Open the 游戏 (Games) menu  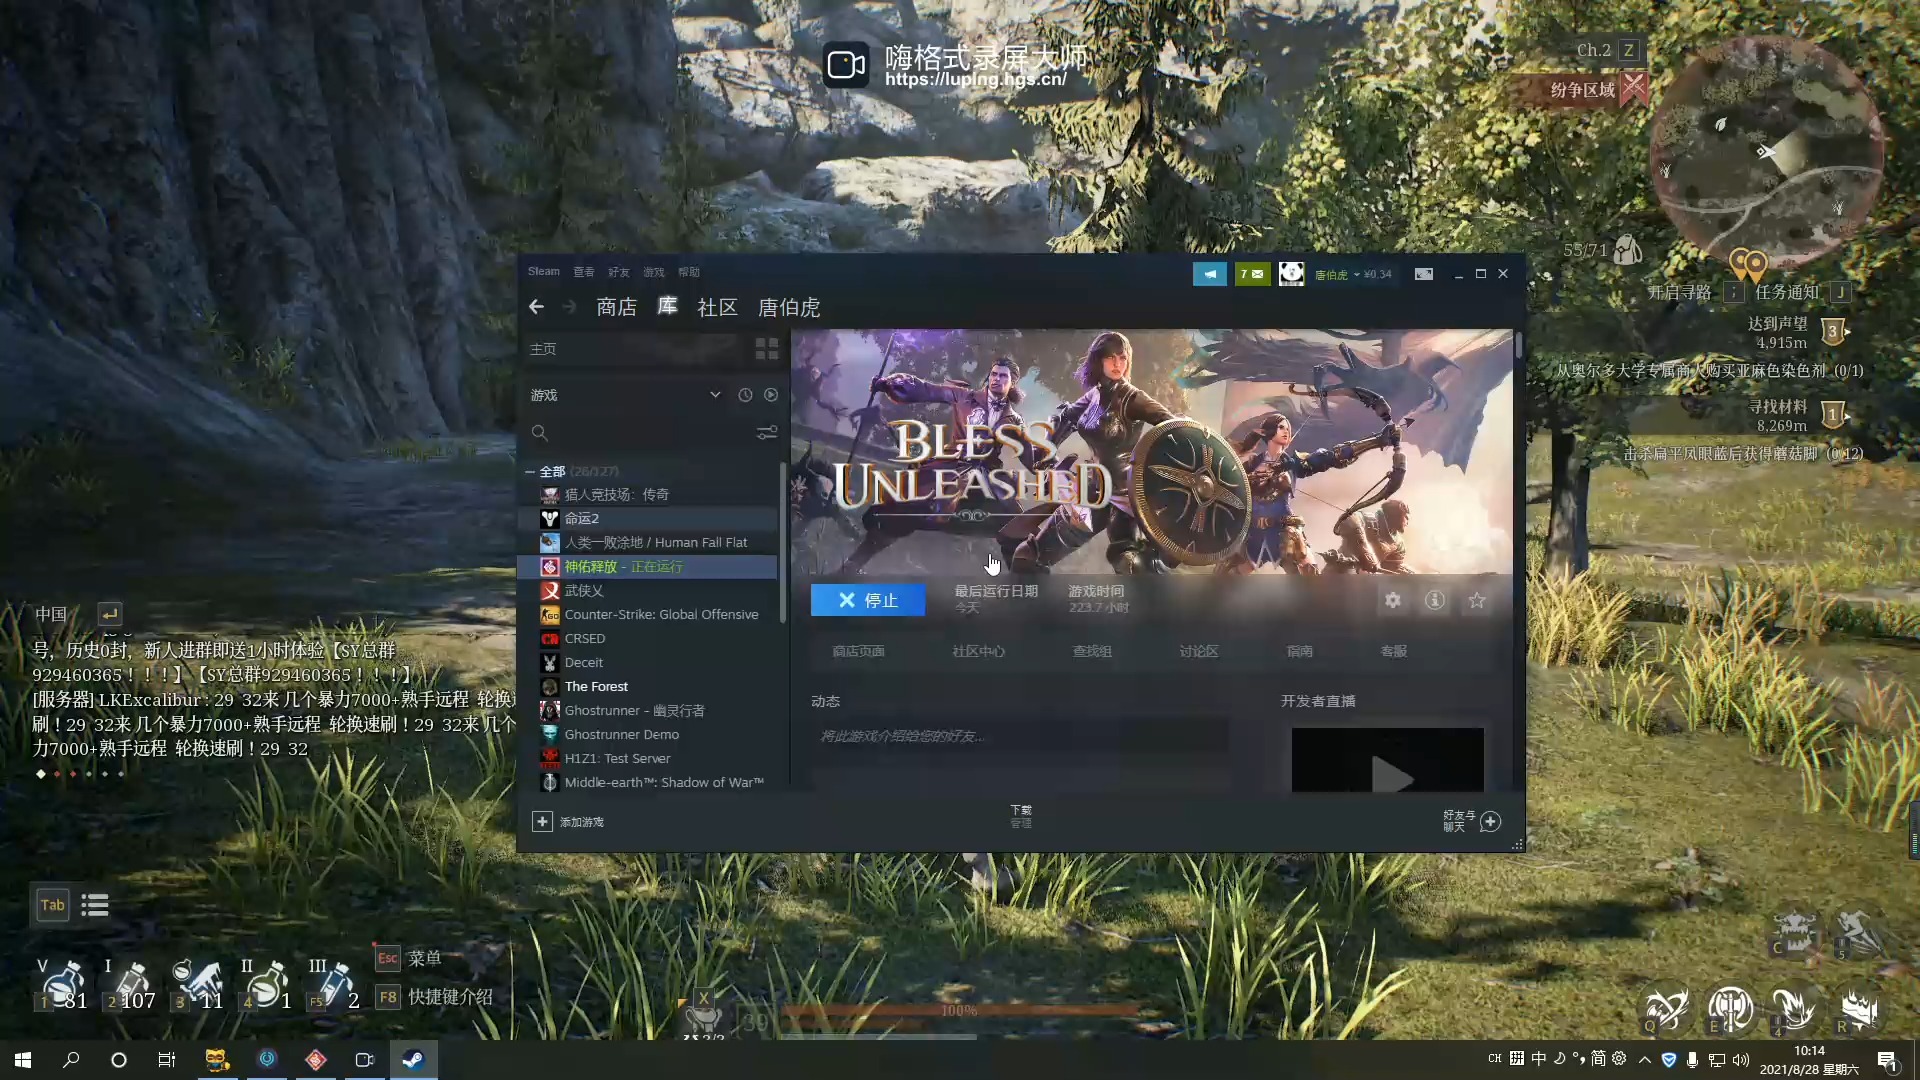click(x=654, y=272)
